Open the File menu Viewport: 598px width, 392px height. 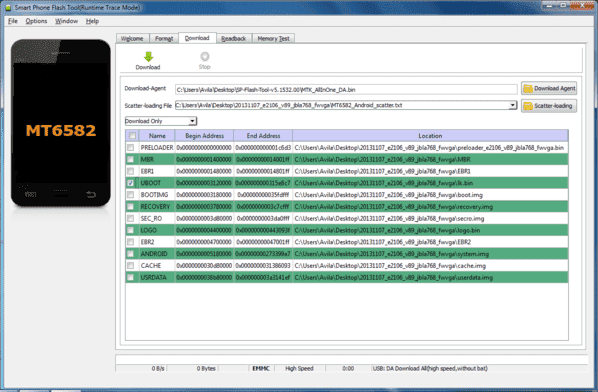coord(13,21)
